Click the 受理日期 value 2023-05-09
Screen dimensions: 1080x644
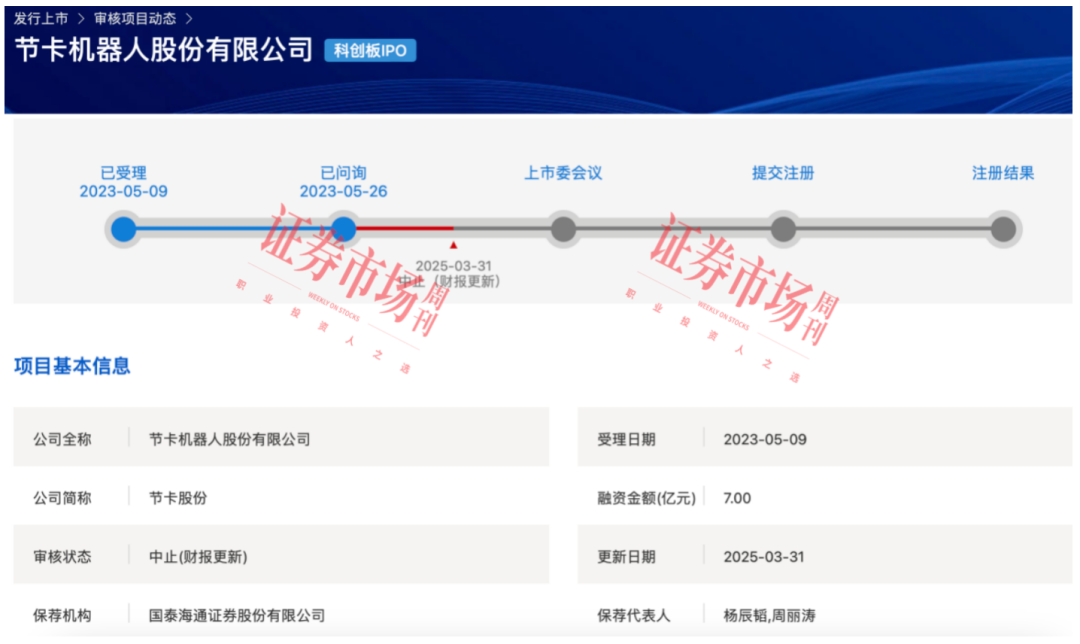tap(765, 439)
